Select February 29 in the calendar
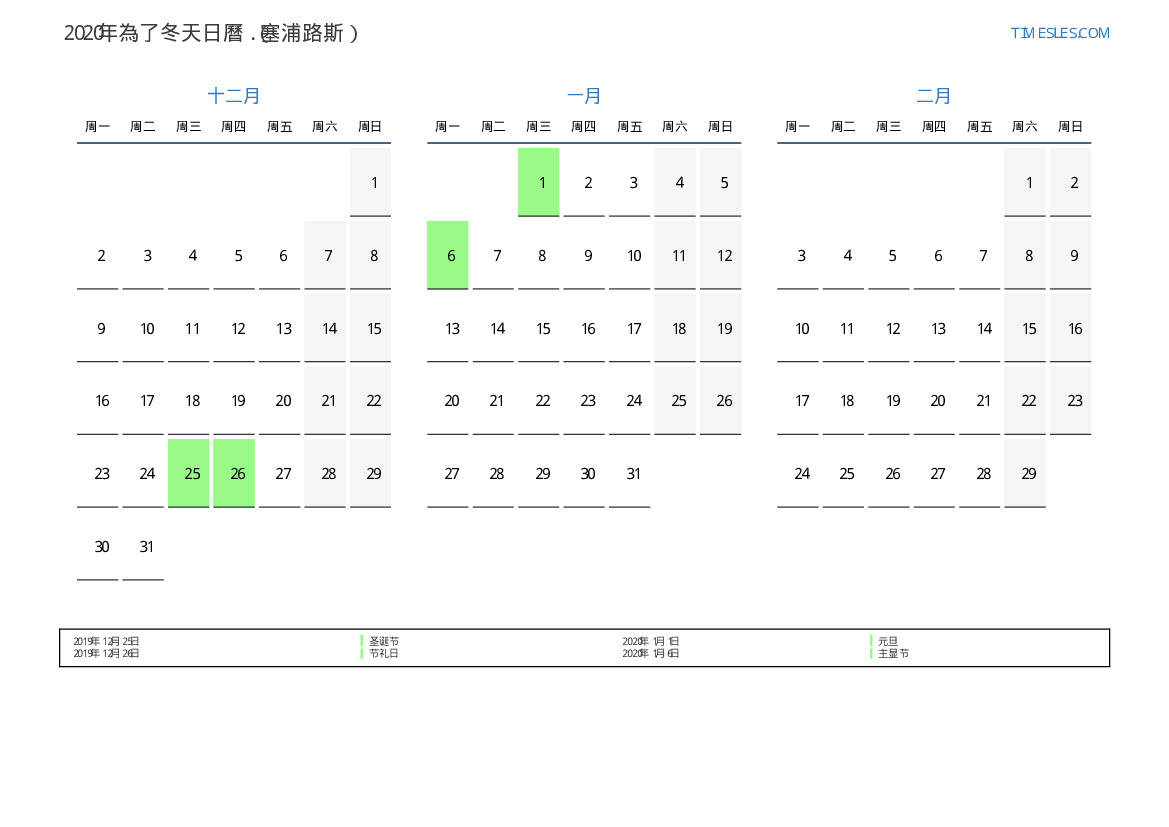 [x=1025, y=473]
